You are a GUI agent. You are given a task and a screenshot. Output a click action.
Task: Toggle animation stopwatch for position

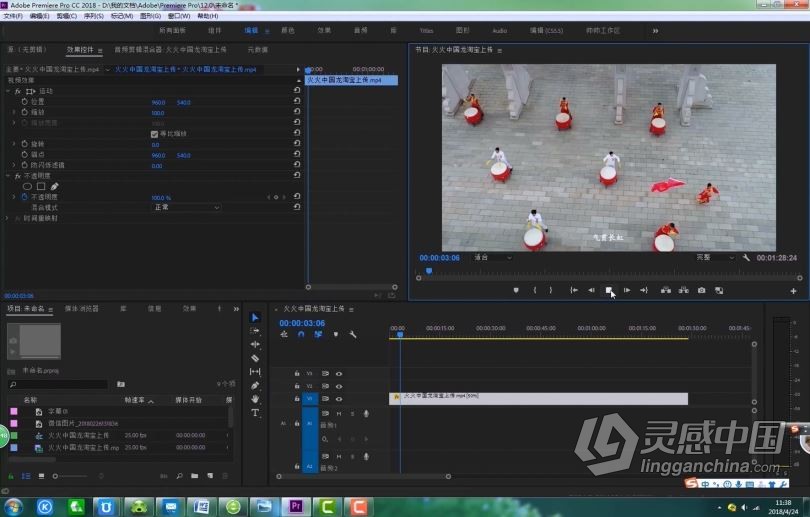[24, 101]
